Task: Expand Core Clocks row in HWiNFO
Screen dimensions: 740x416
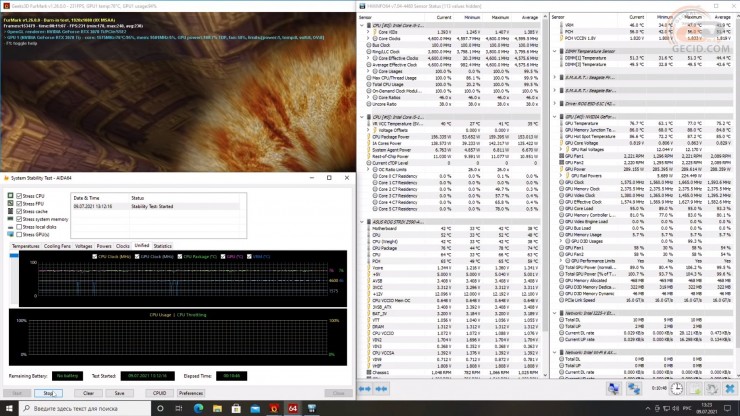Action: pyautogui.click(x=368, y=39)
